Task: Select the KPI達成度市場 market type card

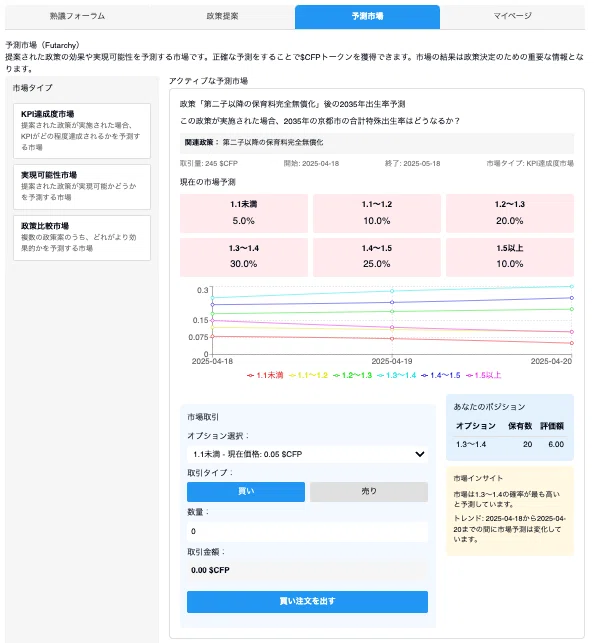Action: [x=82, y=131]
